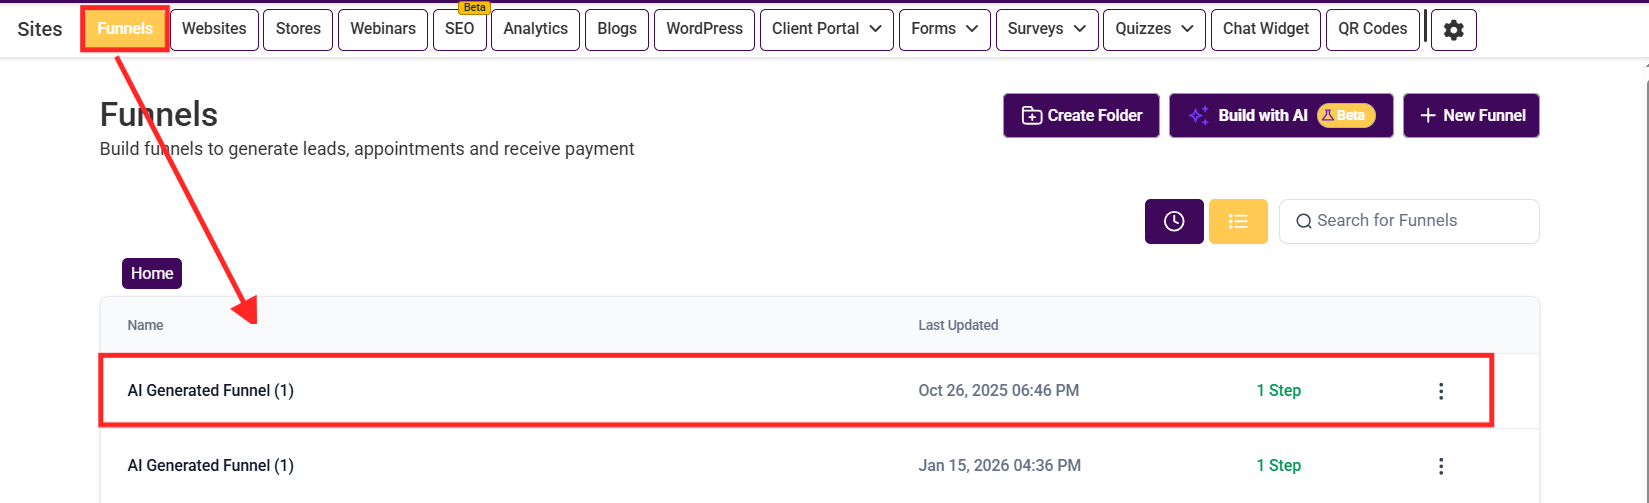Open the QR Codes tab

(1372, 30)
